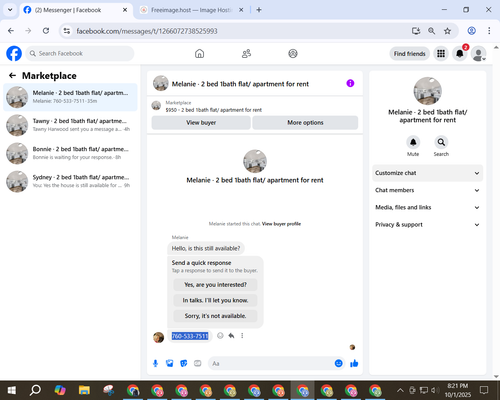Open Tawny conversation in the chat list
500x400 pixels.
[x=70, y=125]
